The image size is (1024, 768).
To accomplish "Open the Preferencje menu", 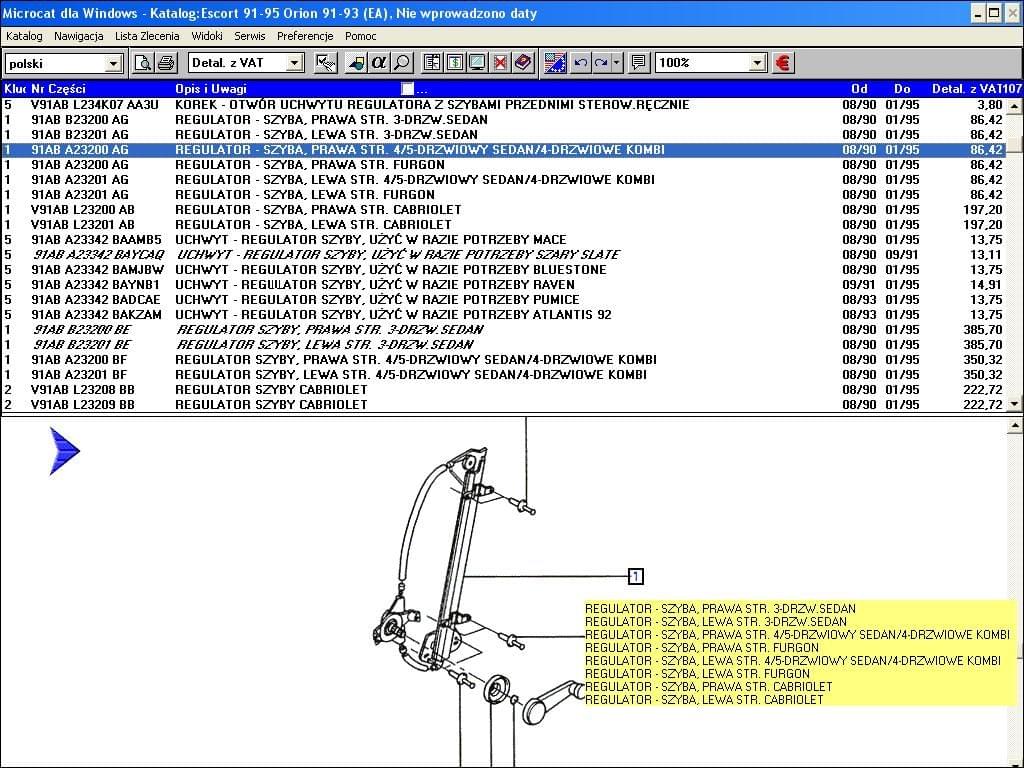I will [305, 36].
